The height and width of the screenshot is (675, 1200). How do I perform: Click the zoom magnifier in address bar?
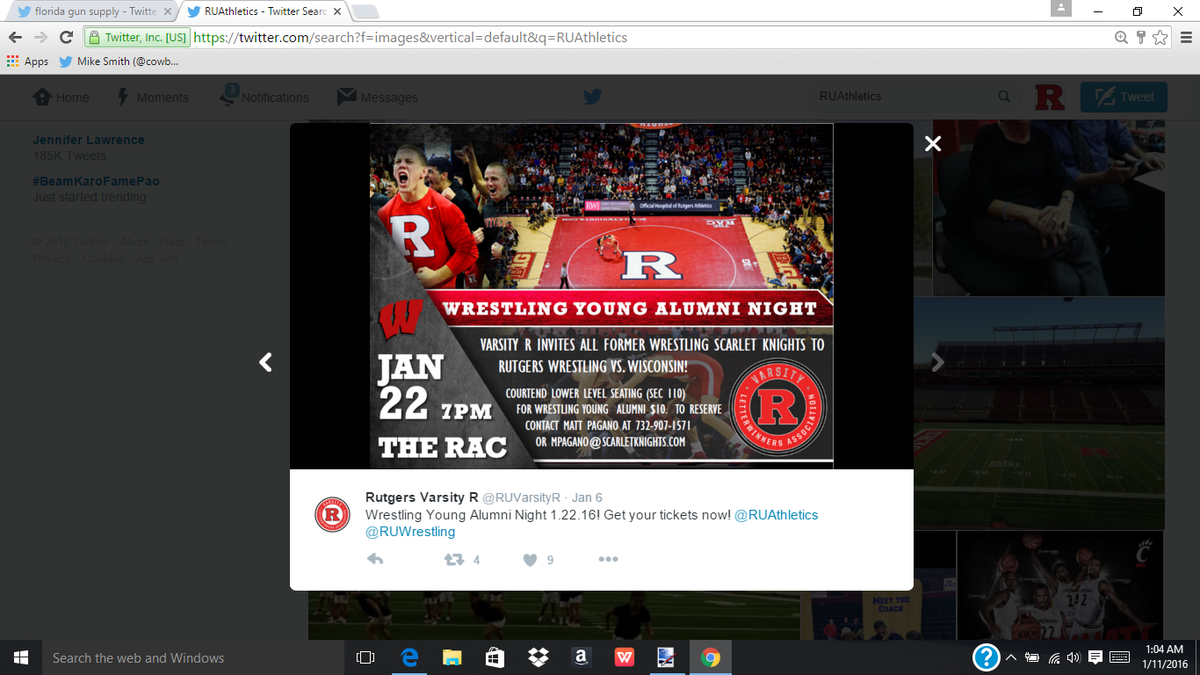1123,38
